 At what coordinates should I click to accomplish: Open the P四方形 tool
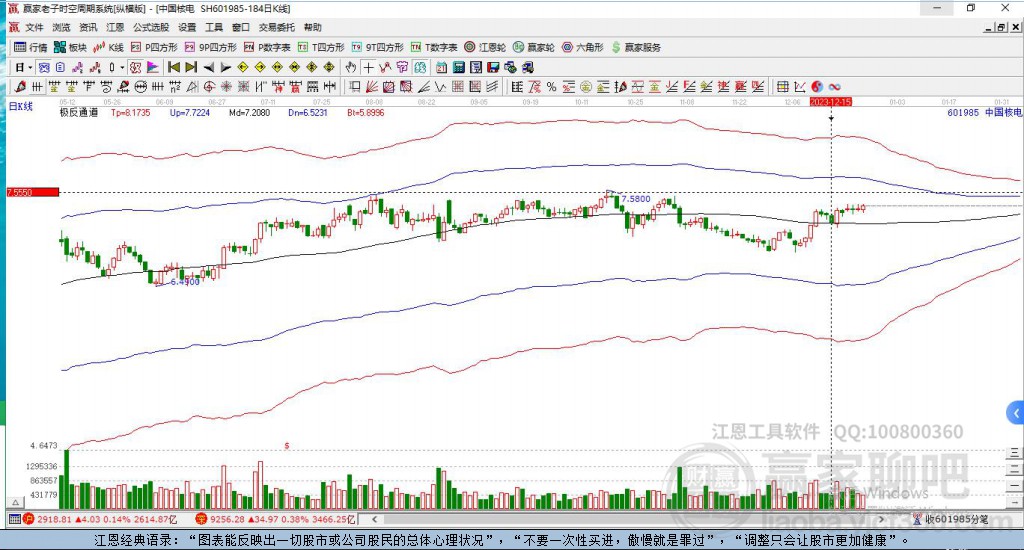[154, 47]
